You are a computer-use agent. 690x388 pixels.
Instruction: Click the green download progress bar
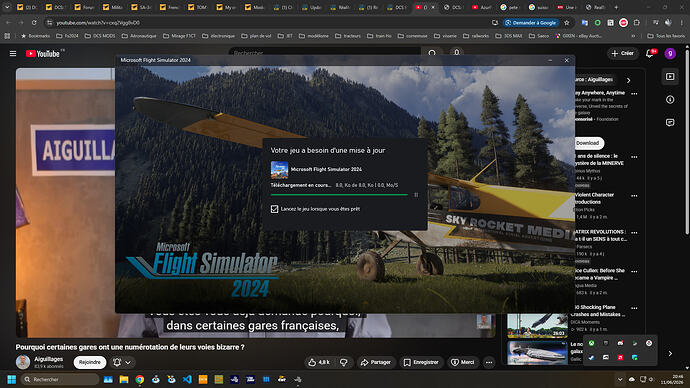(339, 194)
